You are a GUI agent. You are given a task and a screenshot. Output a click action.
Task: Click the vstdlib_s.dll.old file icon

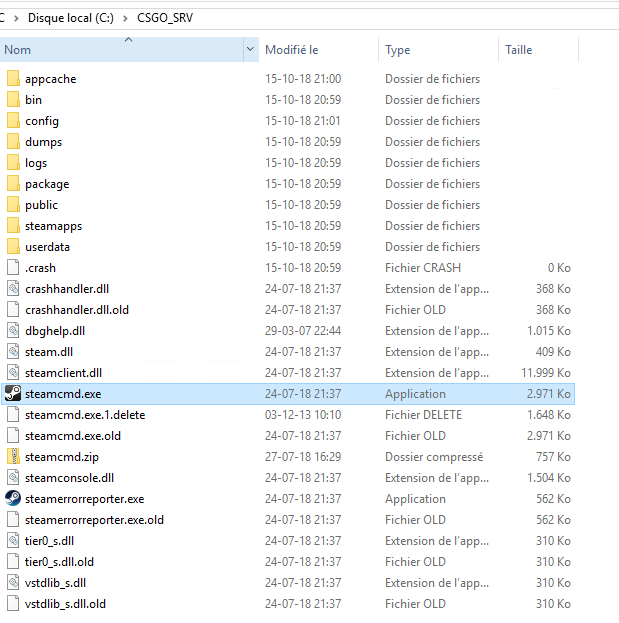pos(13,604)
